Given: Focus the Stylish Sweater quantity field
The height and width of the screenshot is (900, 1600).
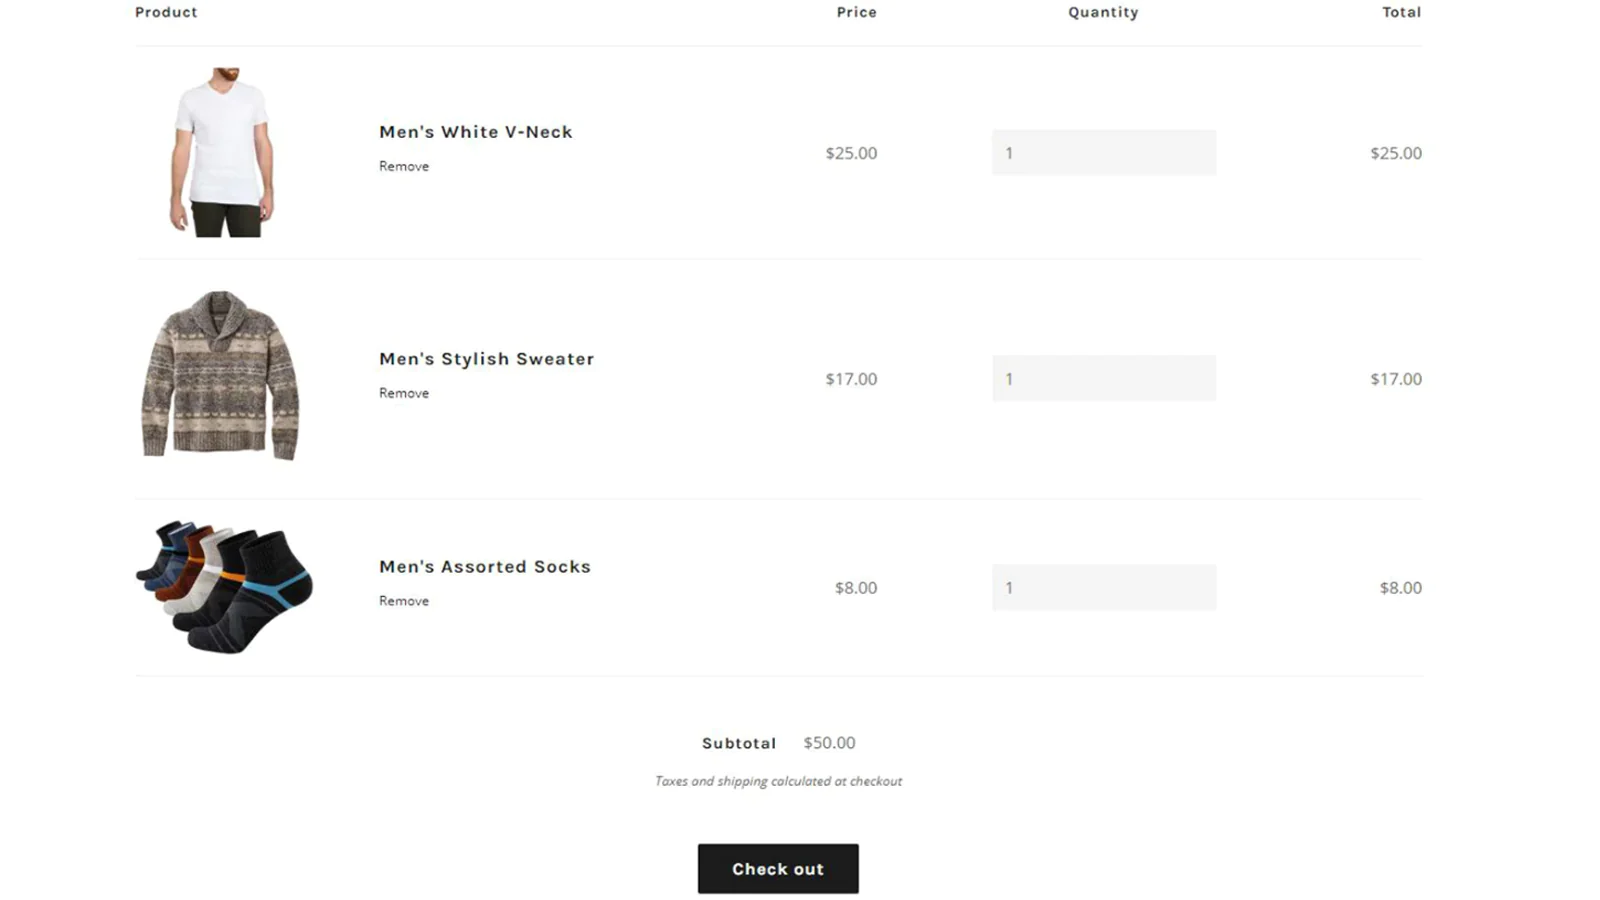Looking at the screenshot, I should click(1104, 379).
